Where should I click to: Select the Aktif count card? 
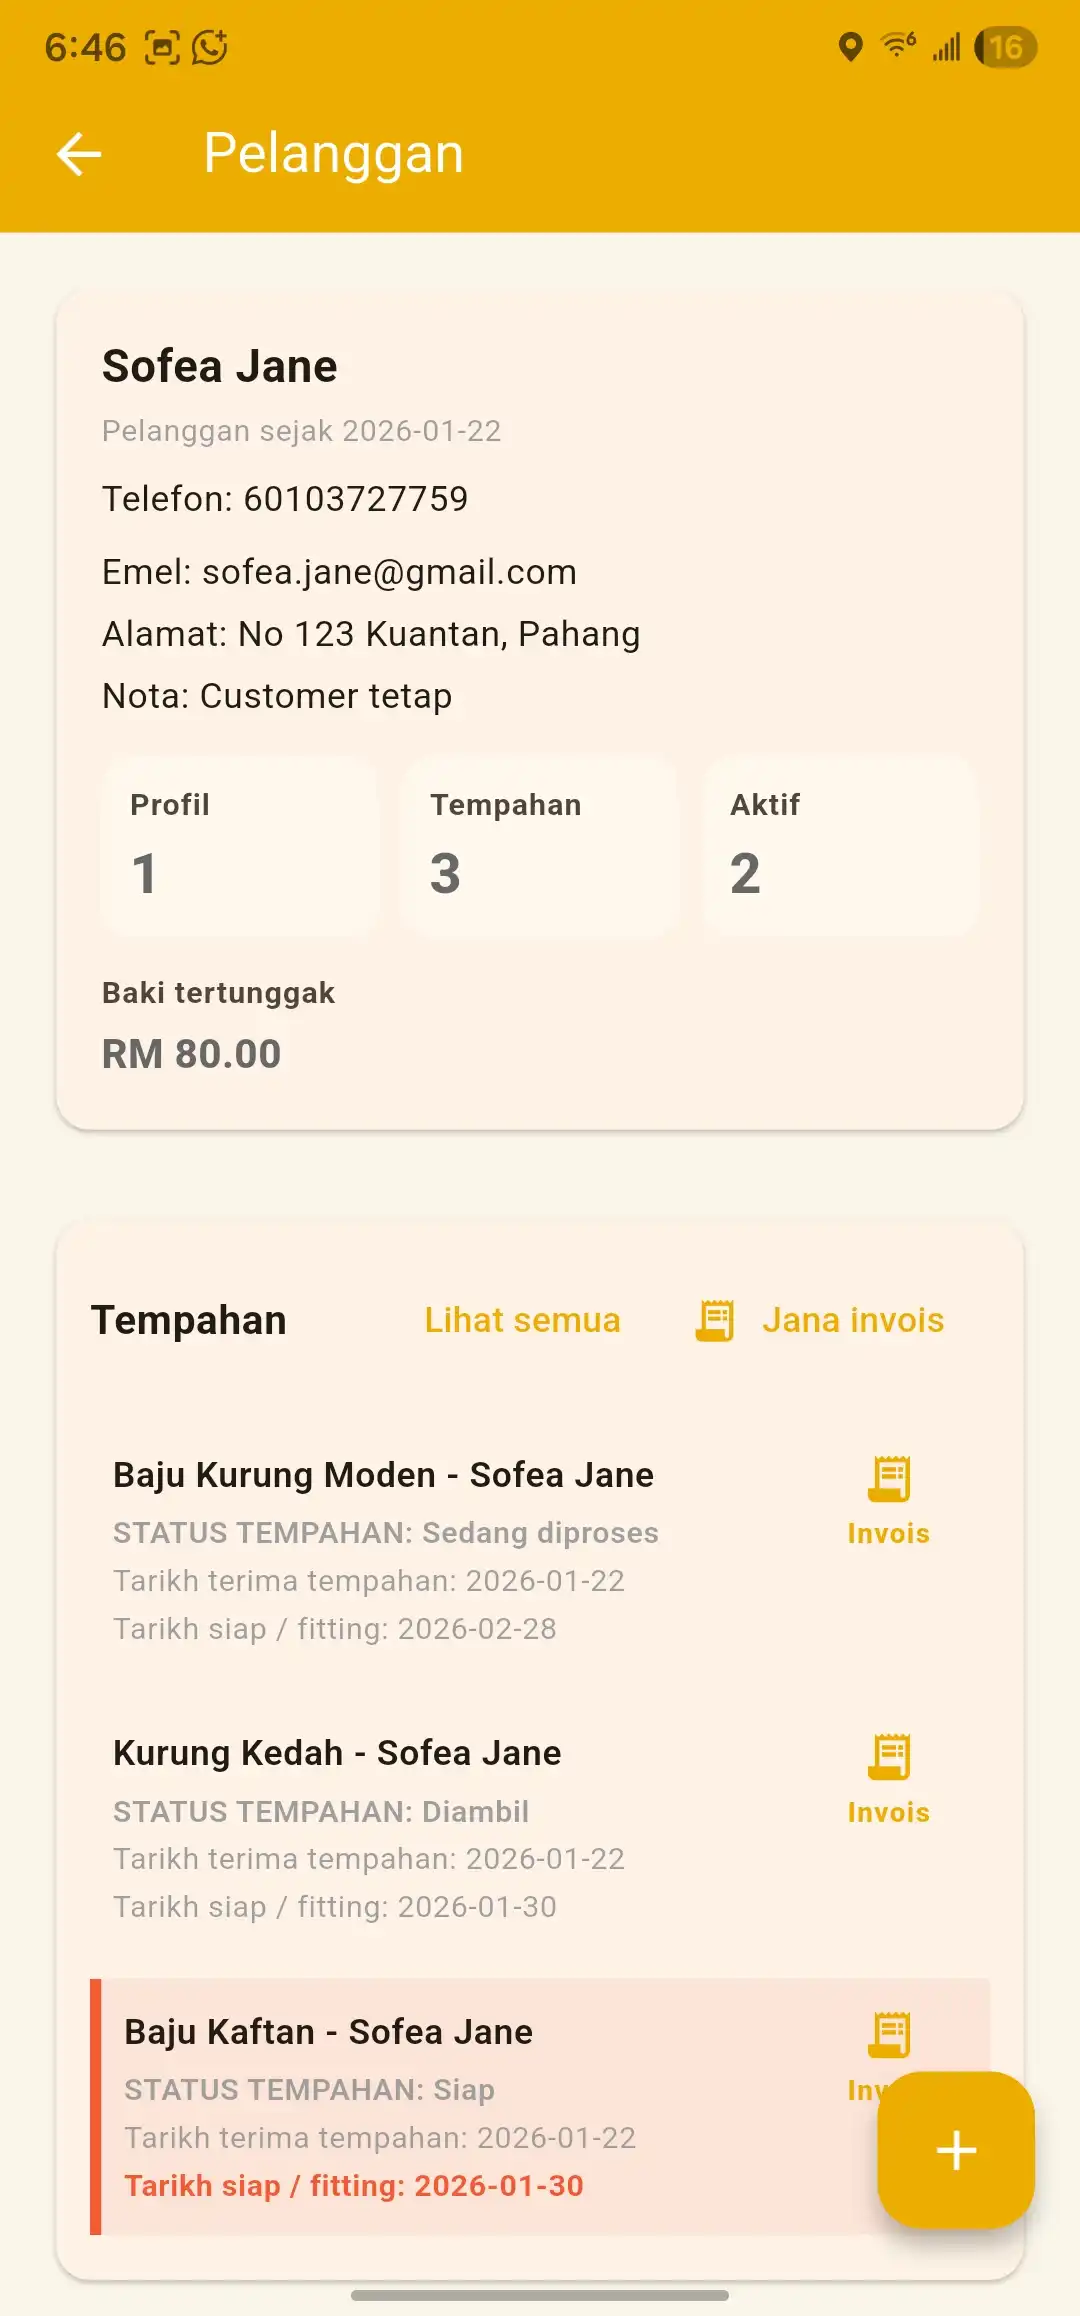[839, 846]
